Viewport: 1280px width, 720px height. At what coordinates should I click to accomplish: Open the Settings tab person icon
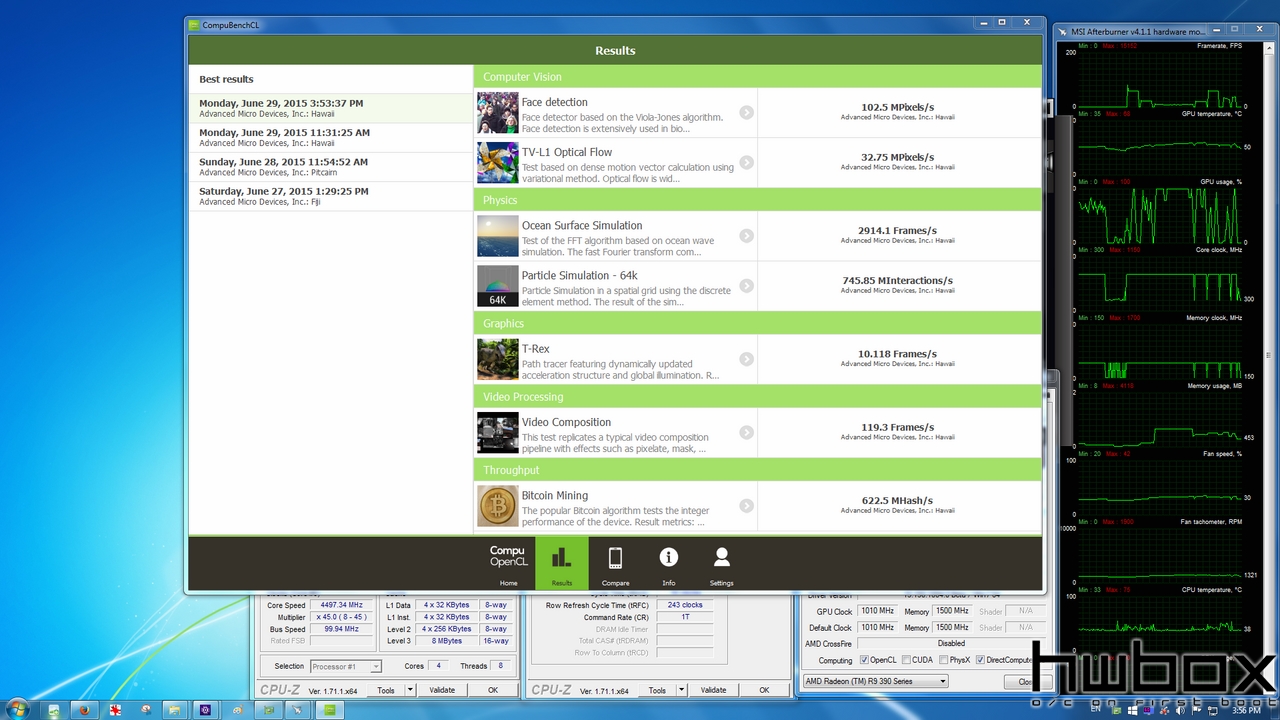(721, 557)
